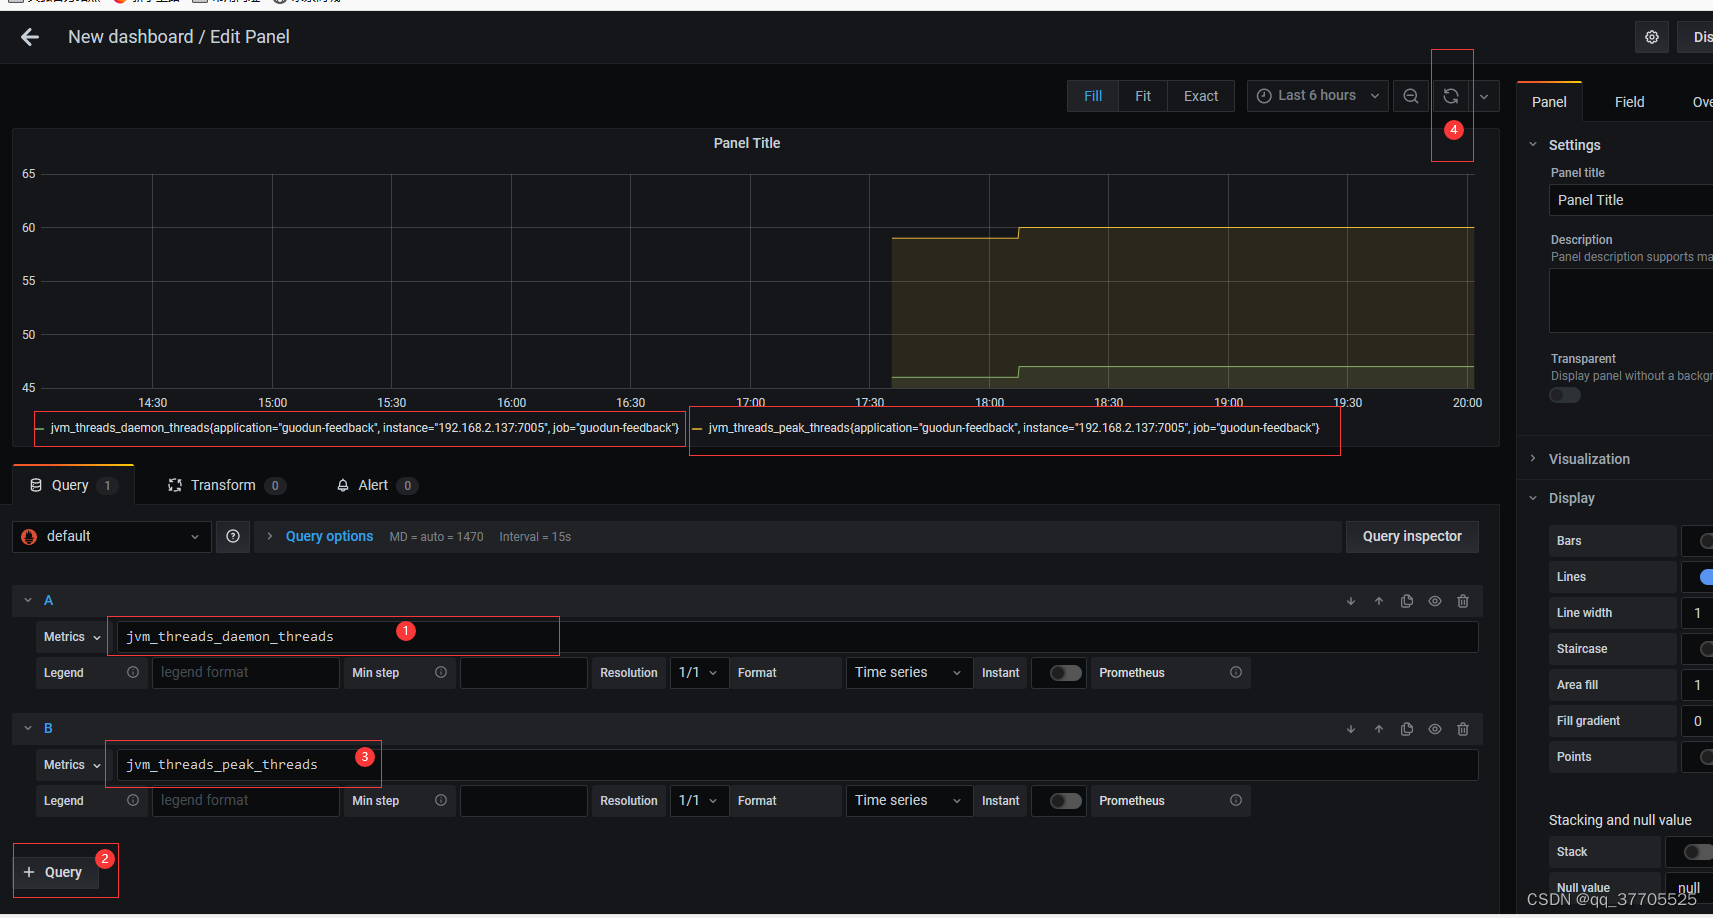
Task: Toggle jvm_threads_daemon_threads legend series
Action: (x=364, y=428)
